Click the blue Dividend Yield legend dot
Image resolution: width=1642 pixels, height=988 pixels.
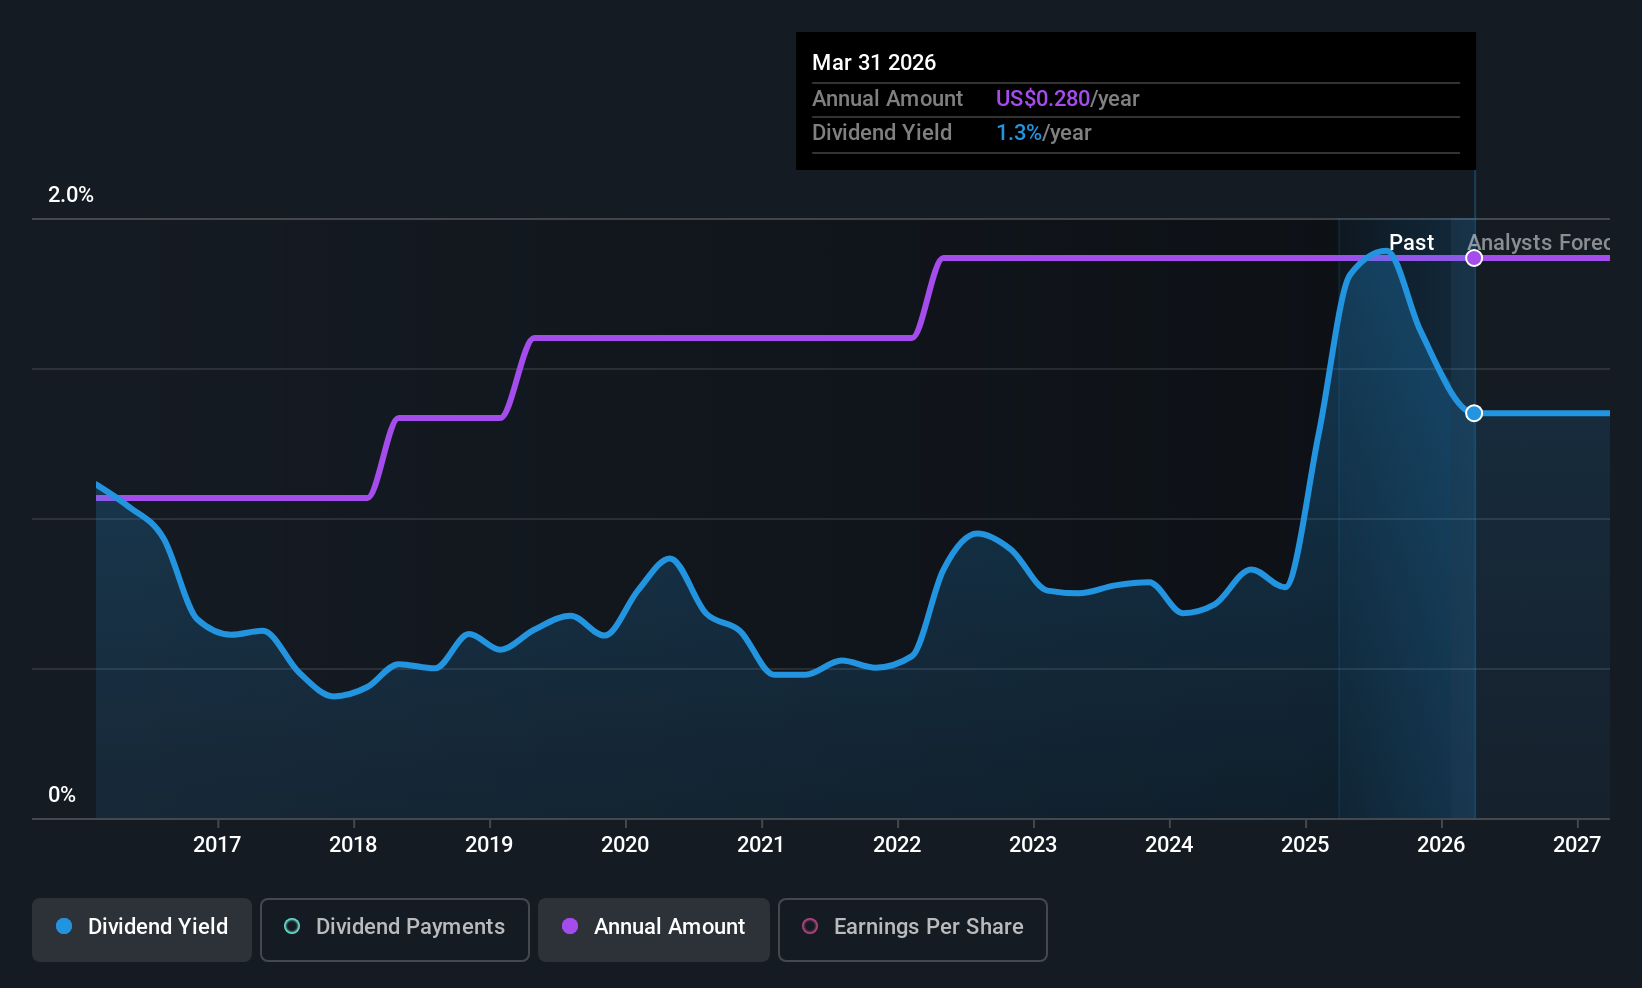64,926
